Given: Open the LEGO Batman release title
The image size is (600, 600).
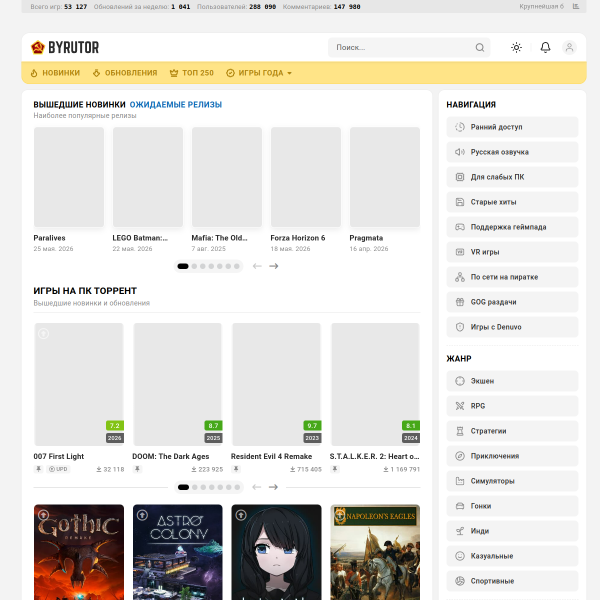Looking at the screenshot, I should coord(140,238).
